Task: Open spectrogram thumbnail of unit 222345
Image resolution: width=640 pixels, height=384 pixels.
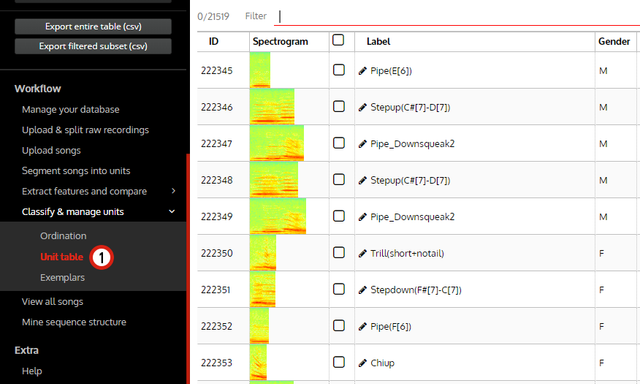Action: click(x=260, y=70)
